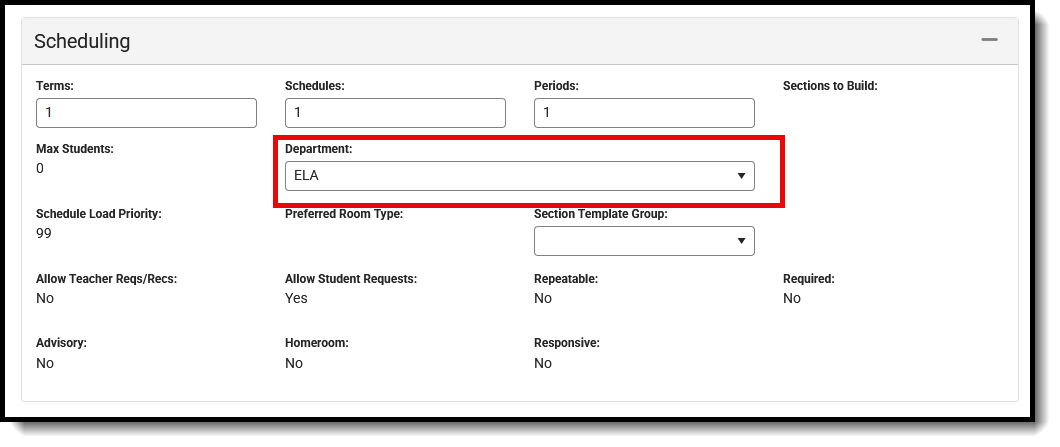Click the Advisory label

click(x=61, y=343)
